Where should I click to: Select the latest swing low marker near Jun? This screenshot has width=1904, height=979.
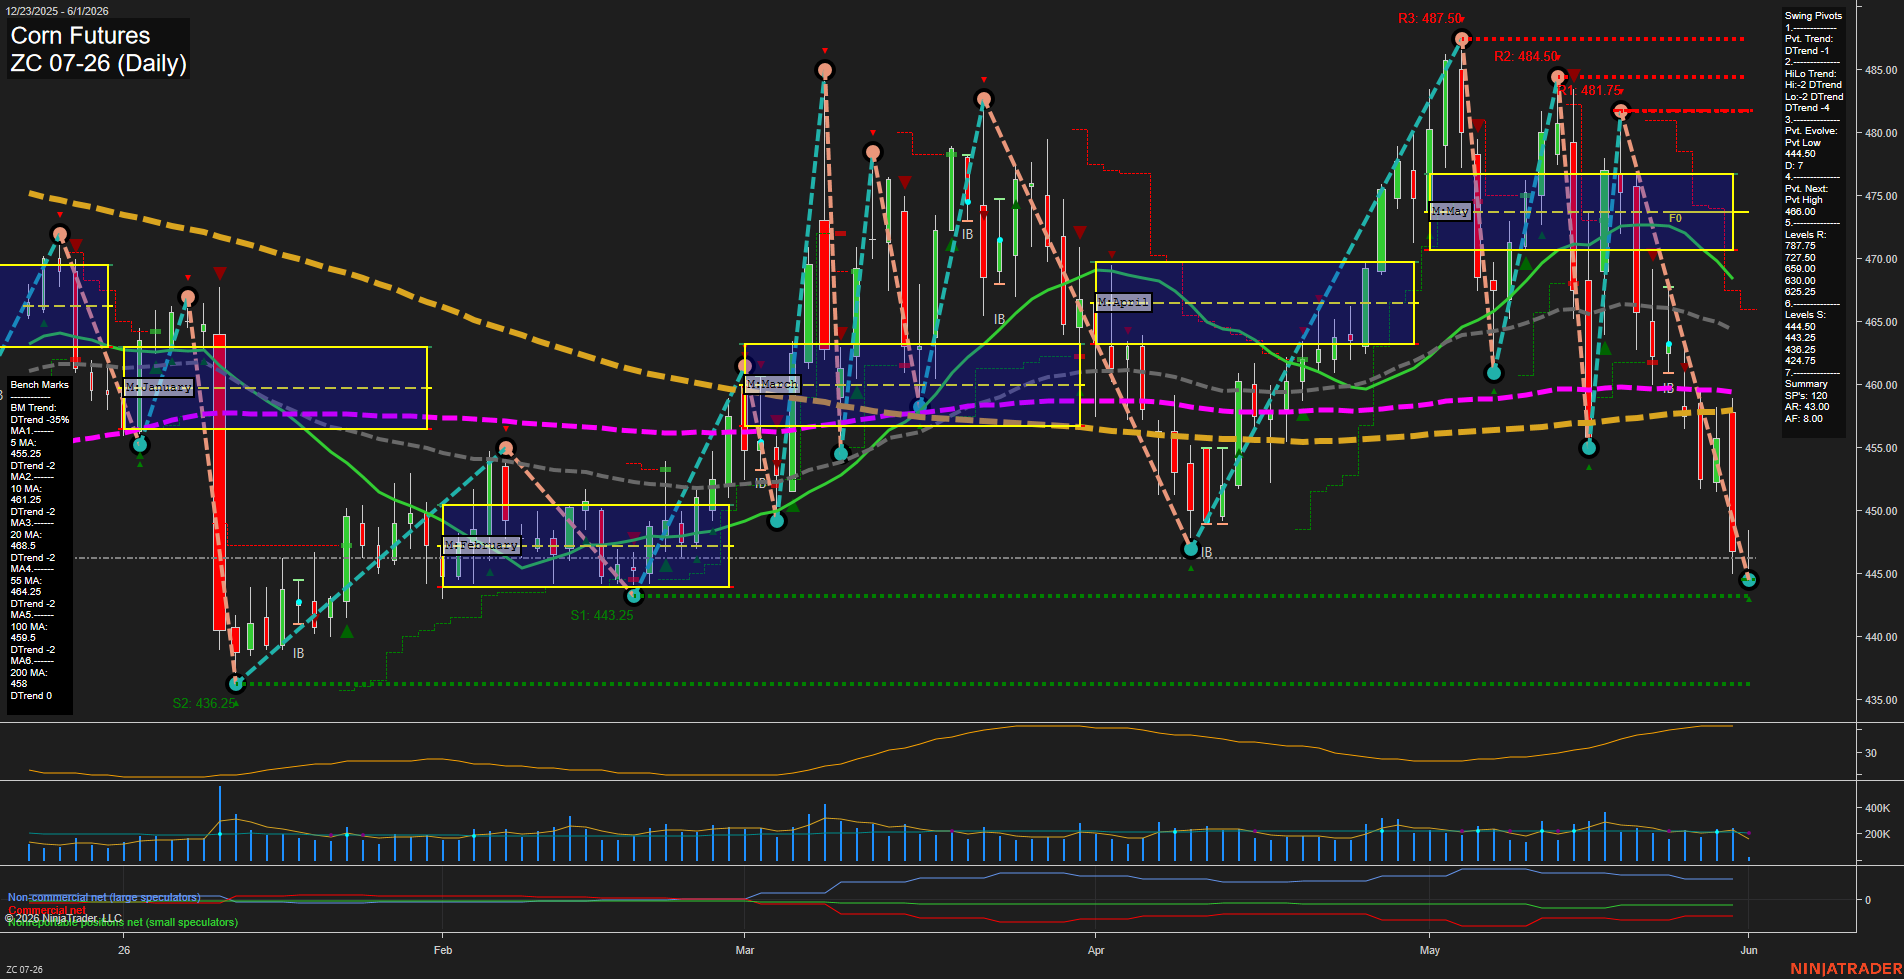pos(1748,579)
